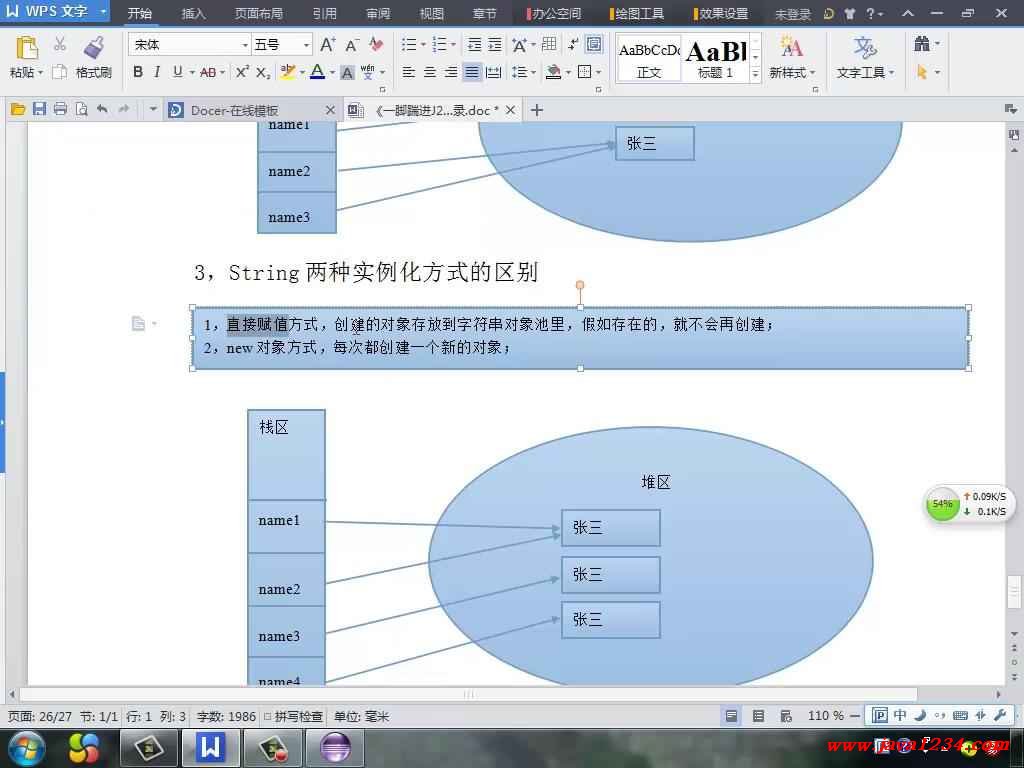Click the Windows Start orb

27,747
